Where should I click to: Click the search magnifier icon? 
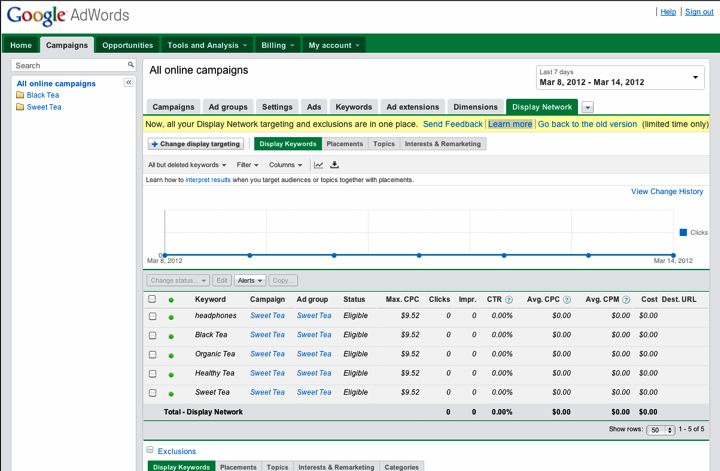point(131,65)
